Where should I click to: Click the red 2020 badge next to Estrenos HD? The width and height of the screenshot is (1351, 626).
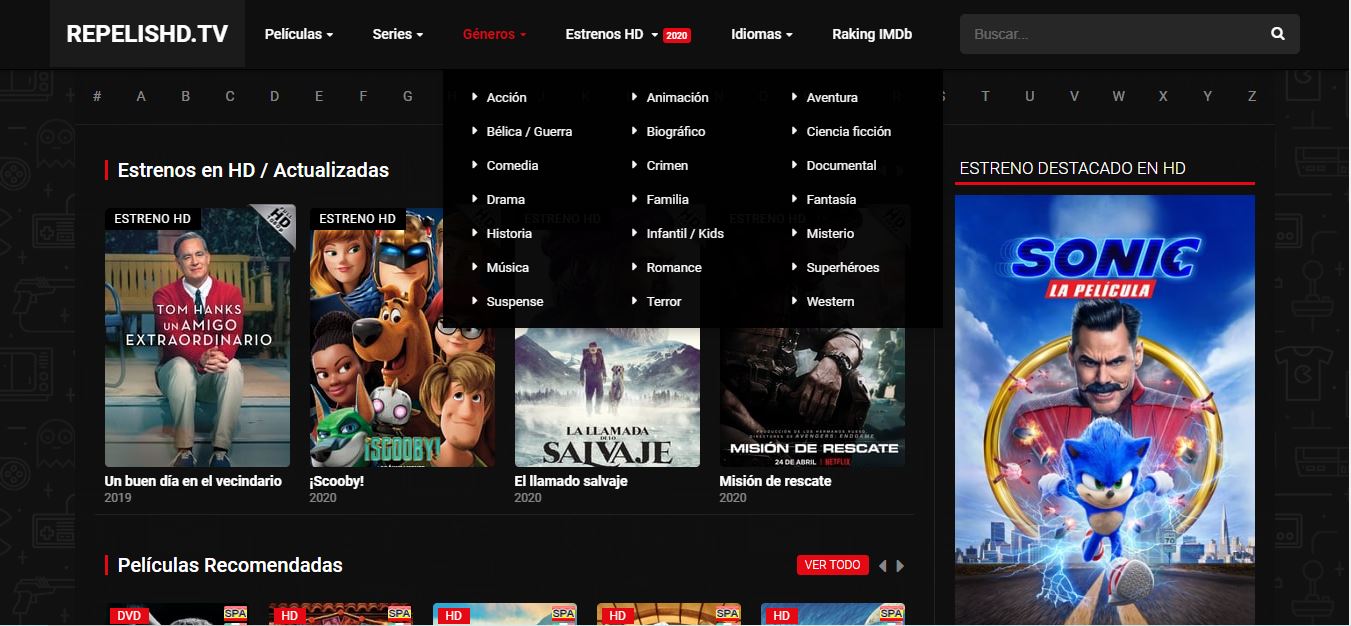pos(676,35)
